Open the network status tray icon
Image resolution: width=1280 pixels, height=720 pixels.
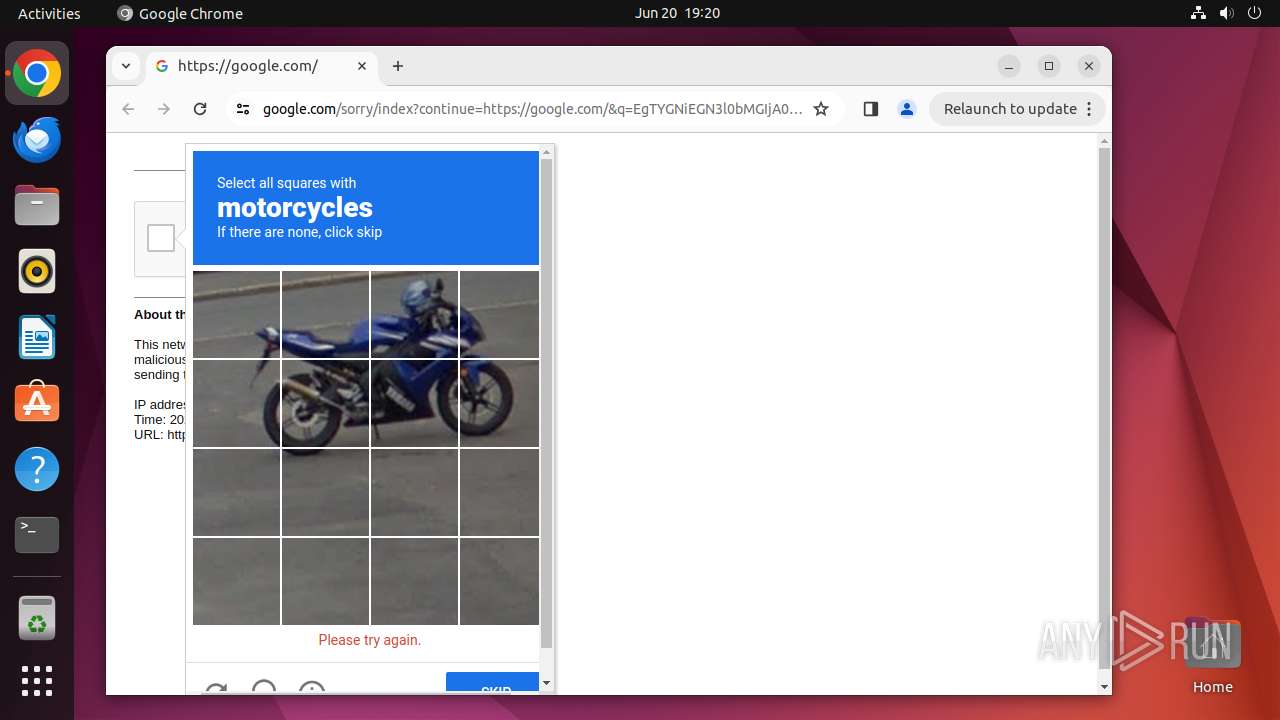(x=1199, y=13)
